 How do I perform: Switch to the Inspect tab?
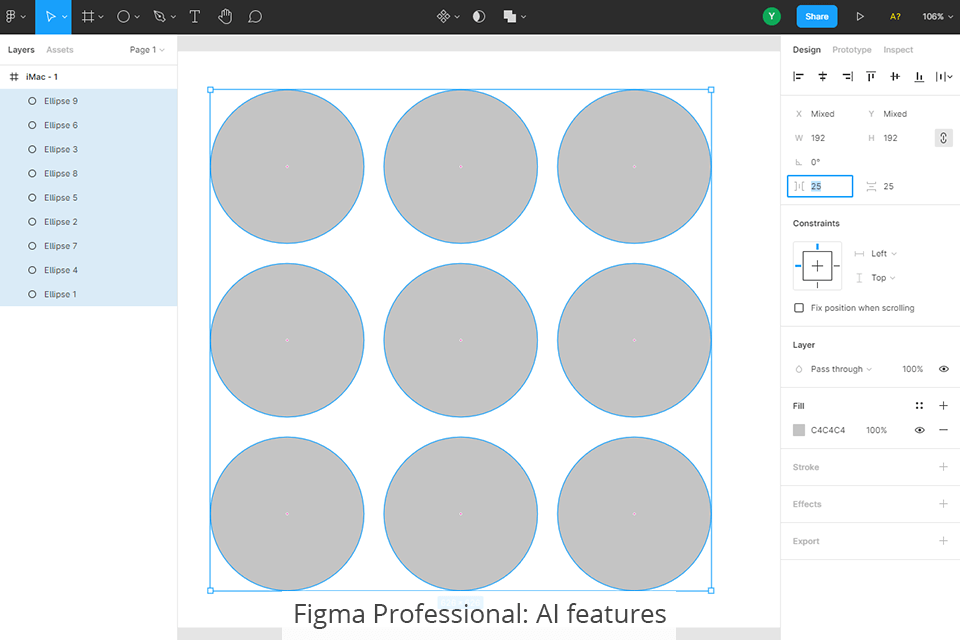(x=898, y=50)
